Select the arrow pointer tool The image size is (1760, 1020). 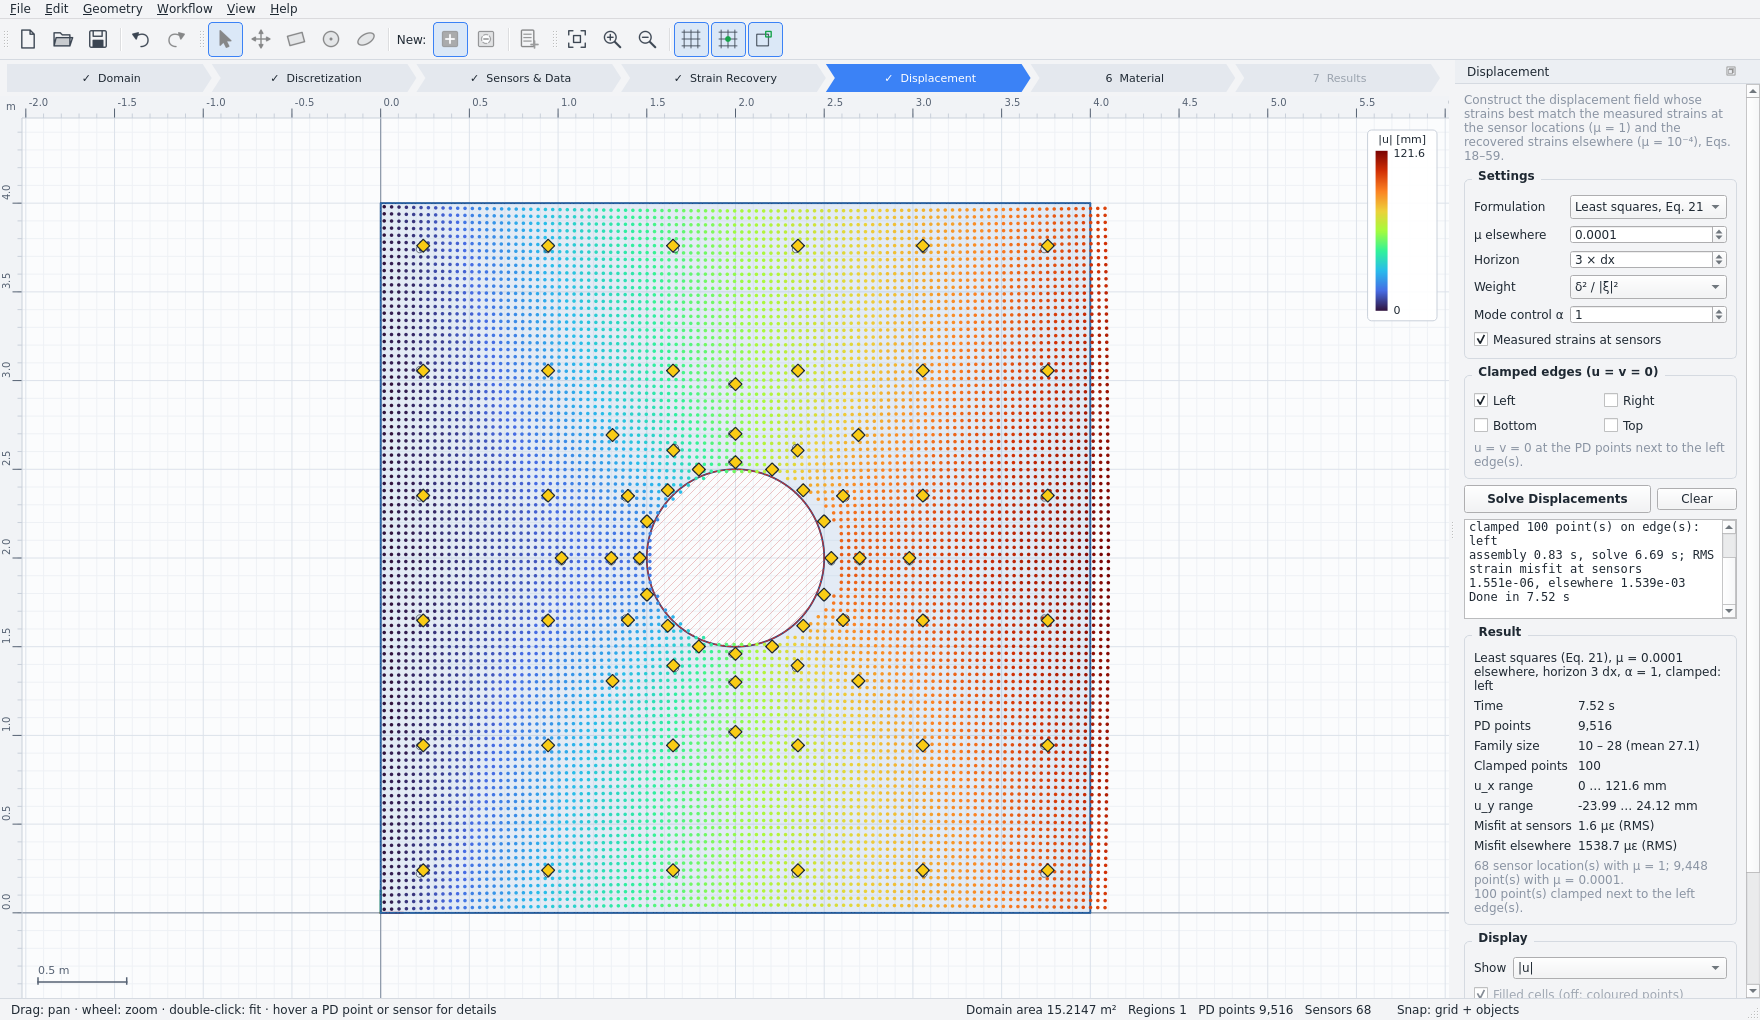click(225, 39)
